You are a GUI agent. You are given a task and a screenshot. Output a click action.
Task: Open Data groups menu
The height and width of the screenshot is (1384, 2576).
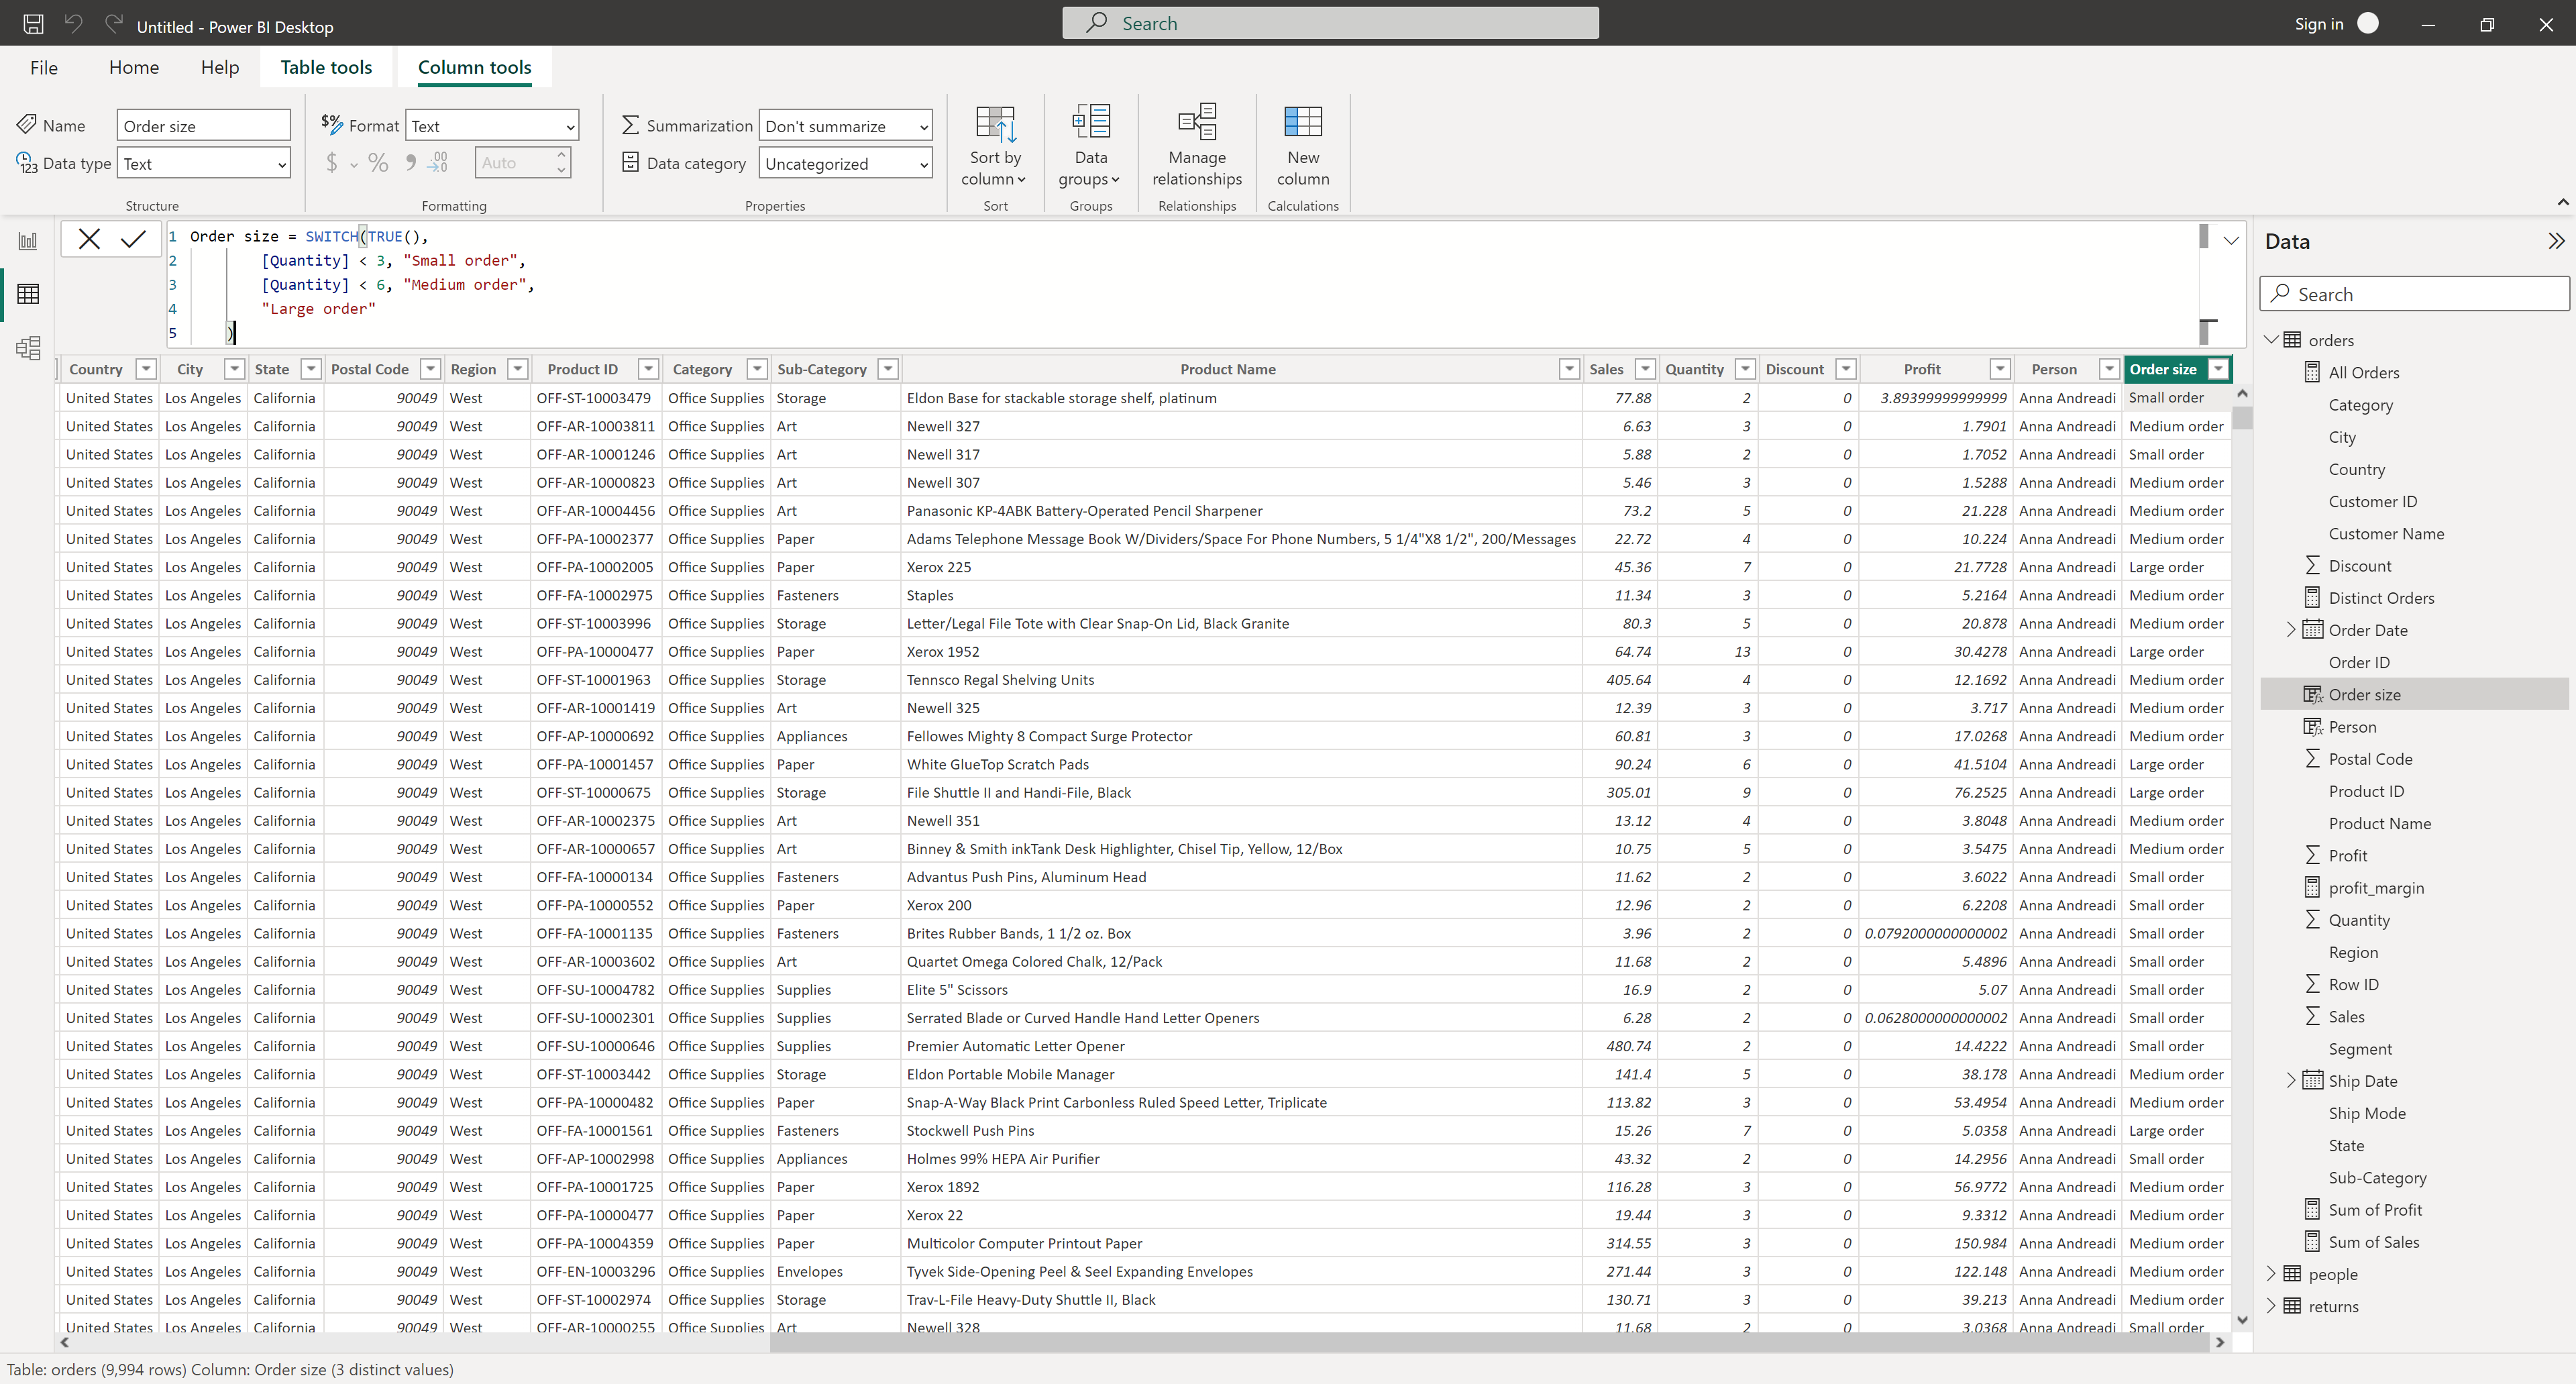tap(1090, 145)
